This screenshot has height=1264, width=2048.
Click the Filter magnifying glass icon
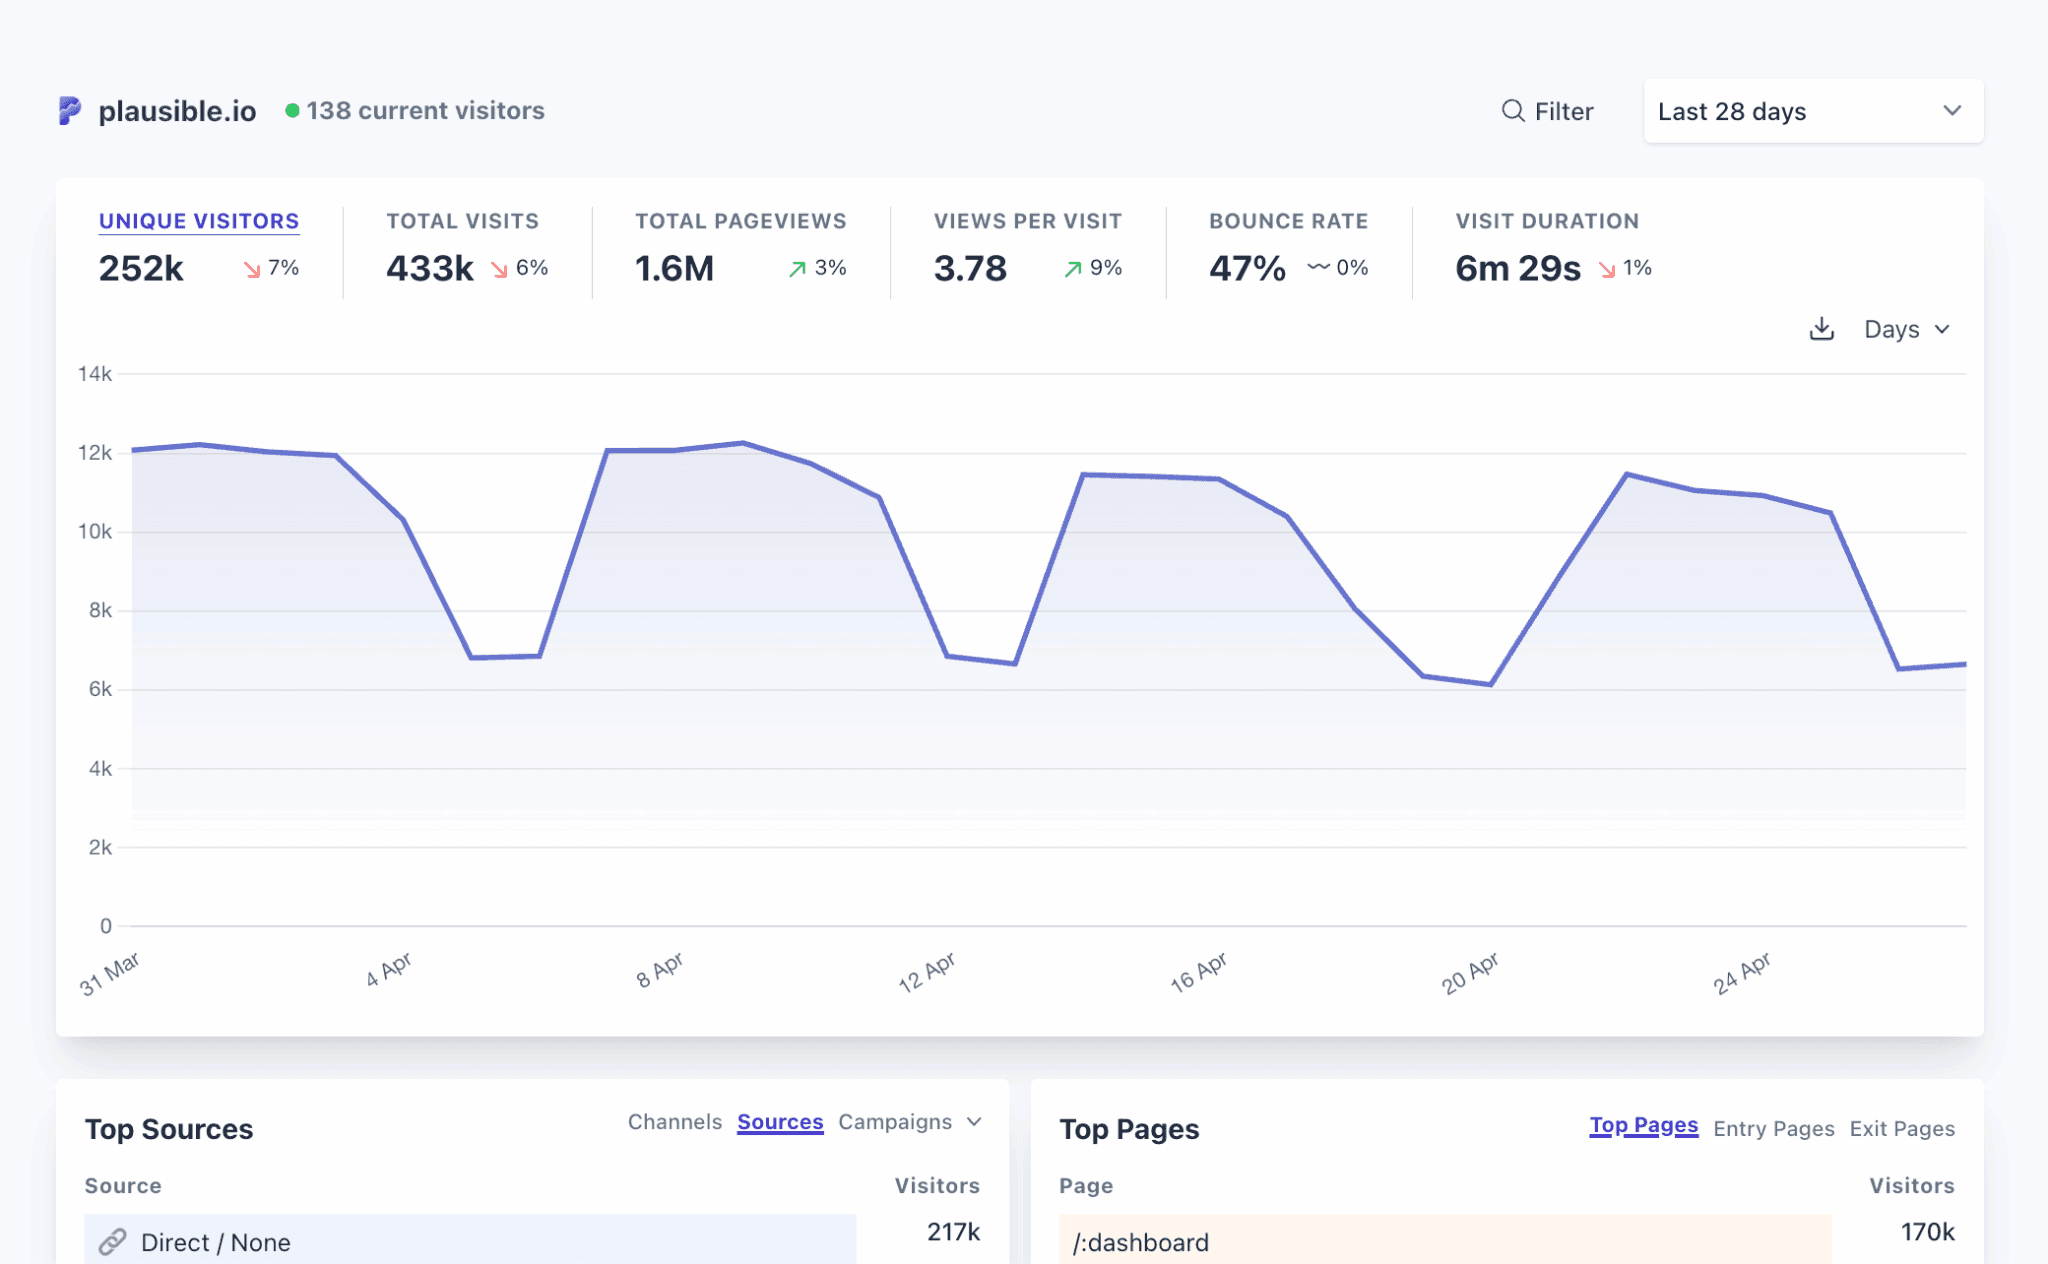click(x=1512, y=111)
